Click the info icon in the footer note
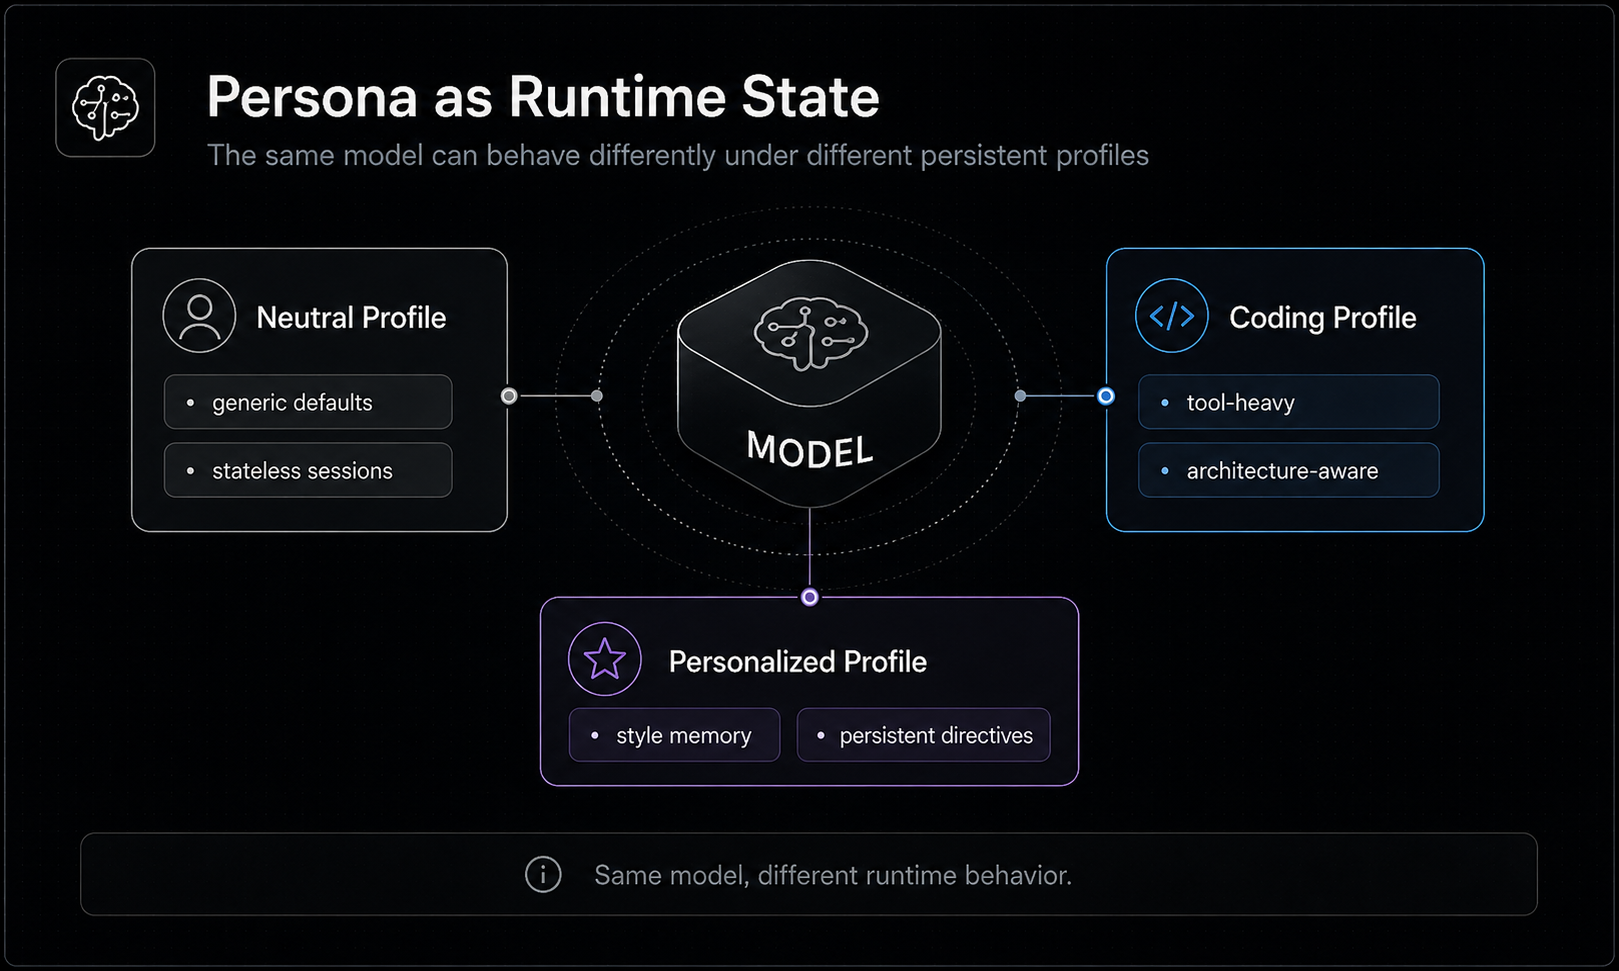The width and height of the screenshot is (1619, 971). click(543, 875)
